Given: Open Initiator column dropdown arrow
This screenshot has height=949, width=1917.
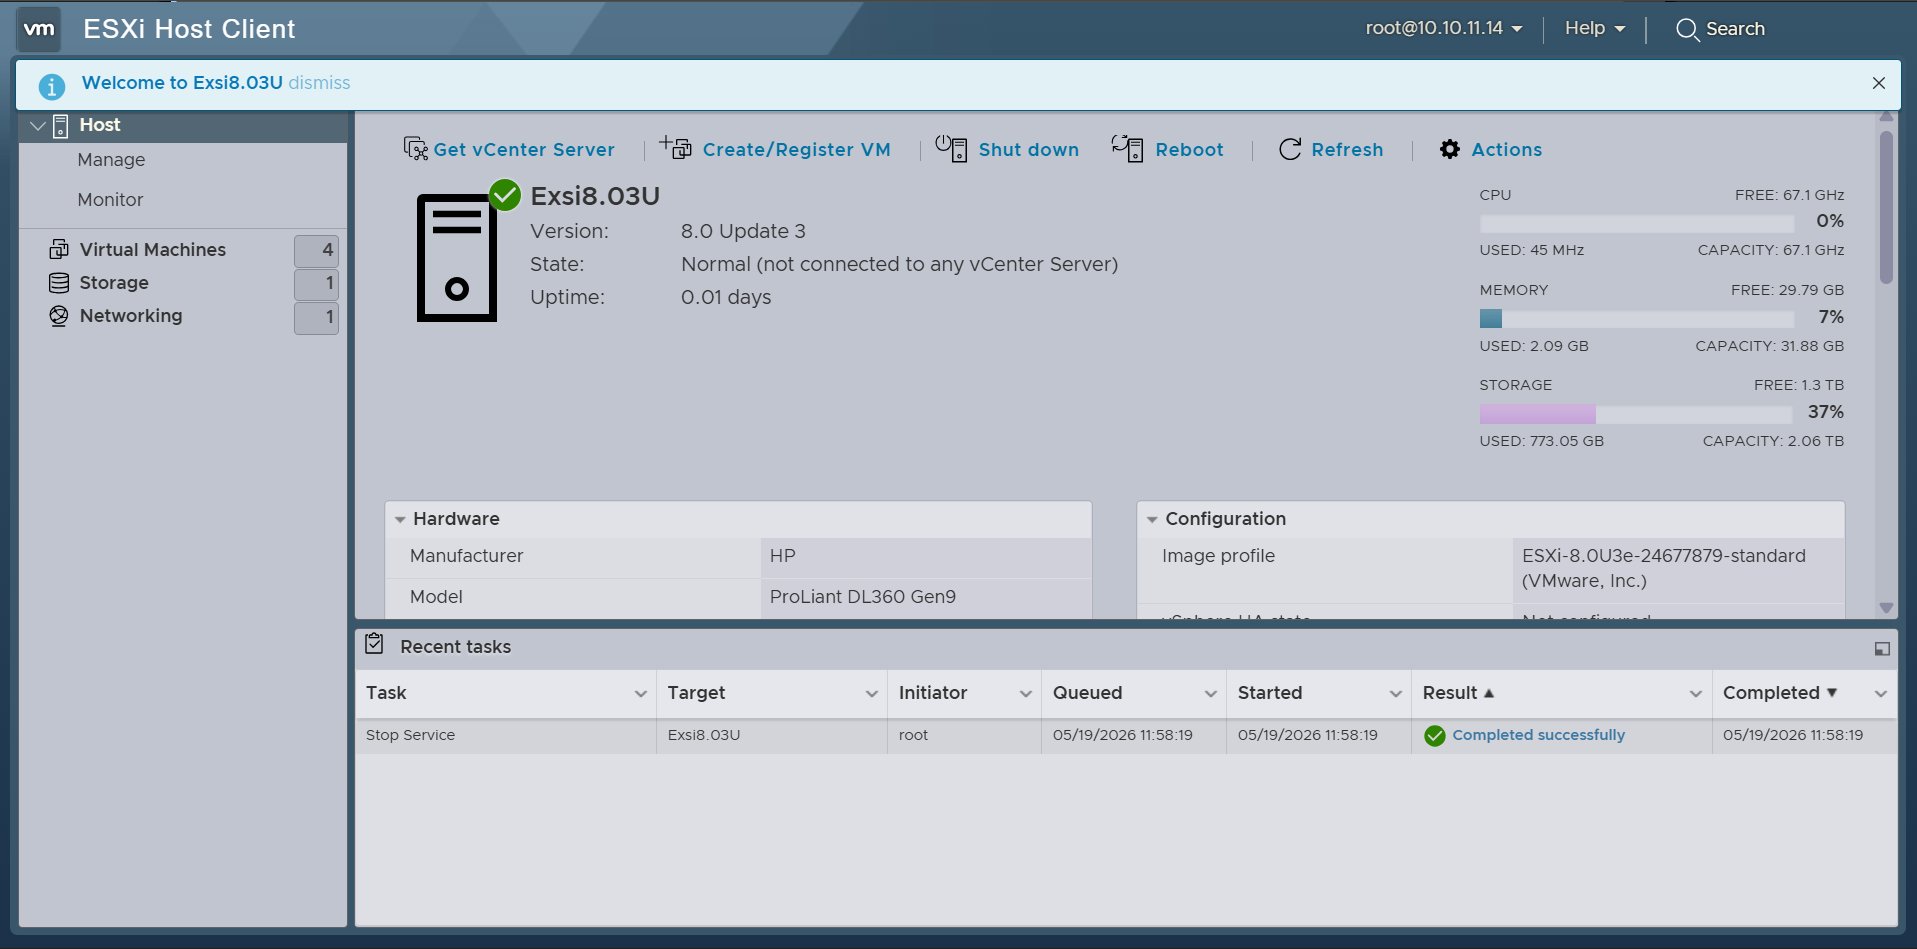Looking at the screenshot, I should point(1026,694).
